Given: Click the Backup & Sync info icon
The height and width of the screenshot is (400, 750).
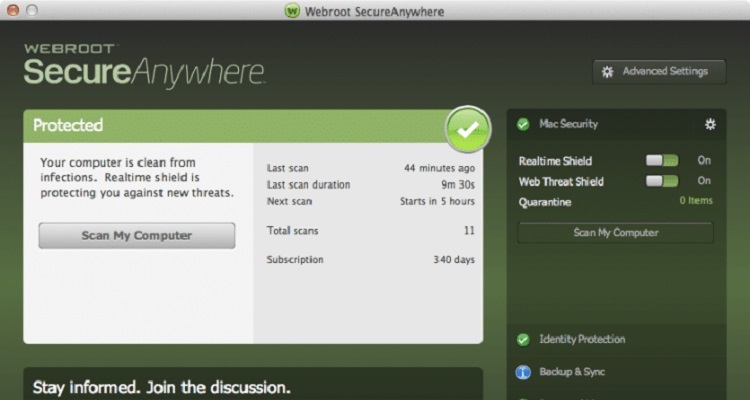Looking at the screenshot, I should pyautogui.click(x=523, y=372).
